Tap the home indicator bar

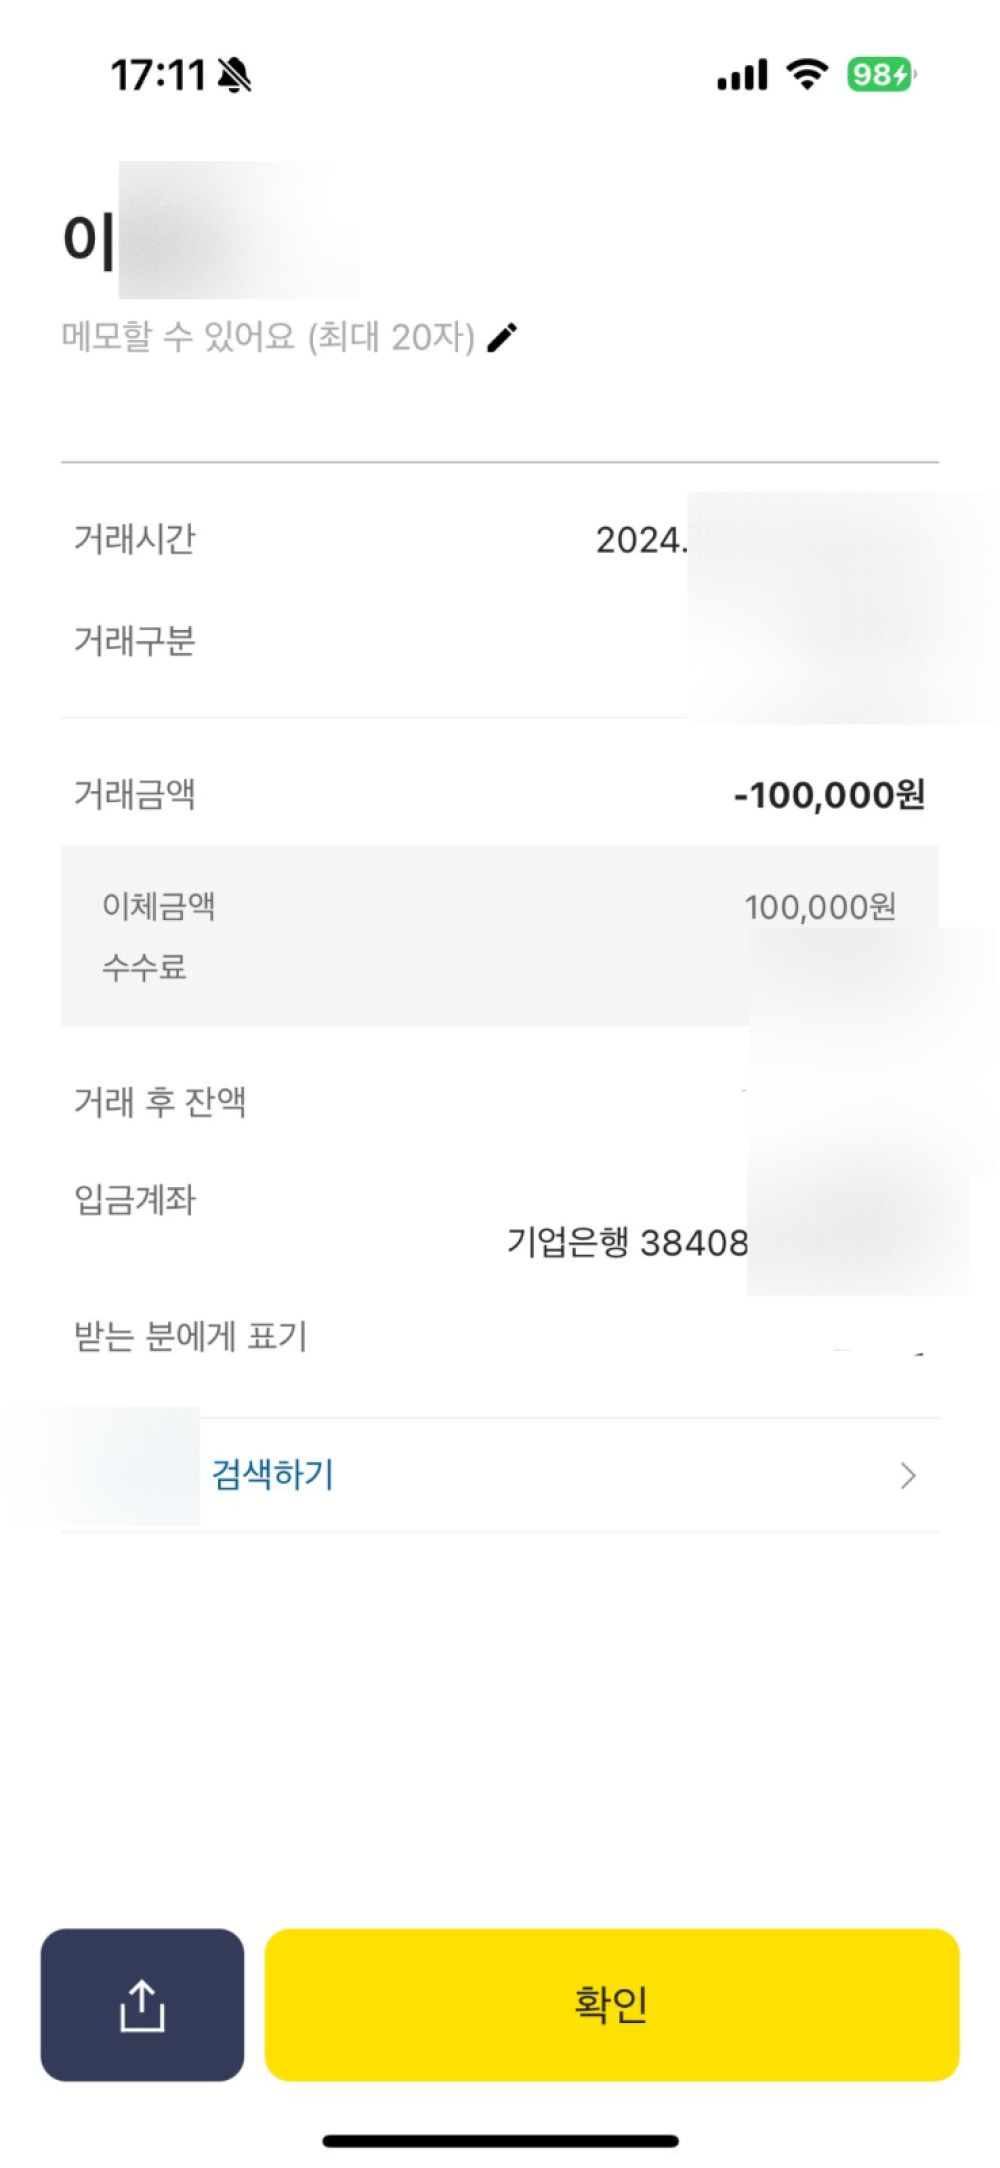500,2141
